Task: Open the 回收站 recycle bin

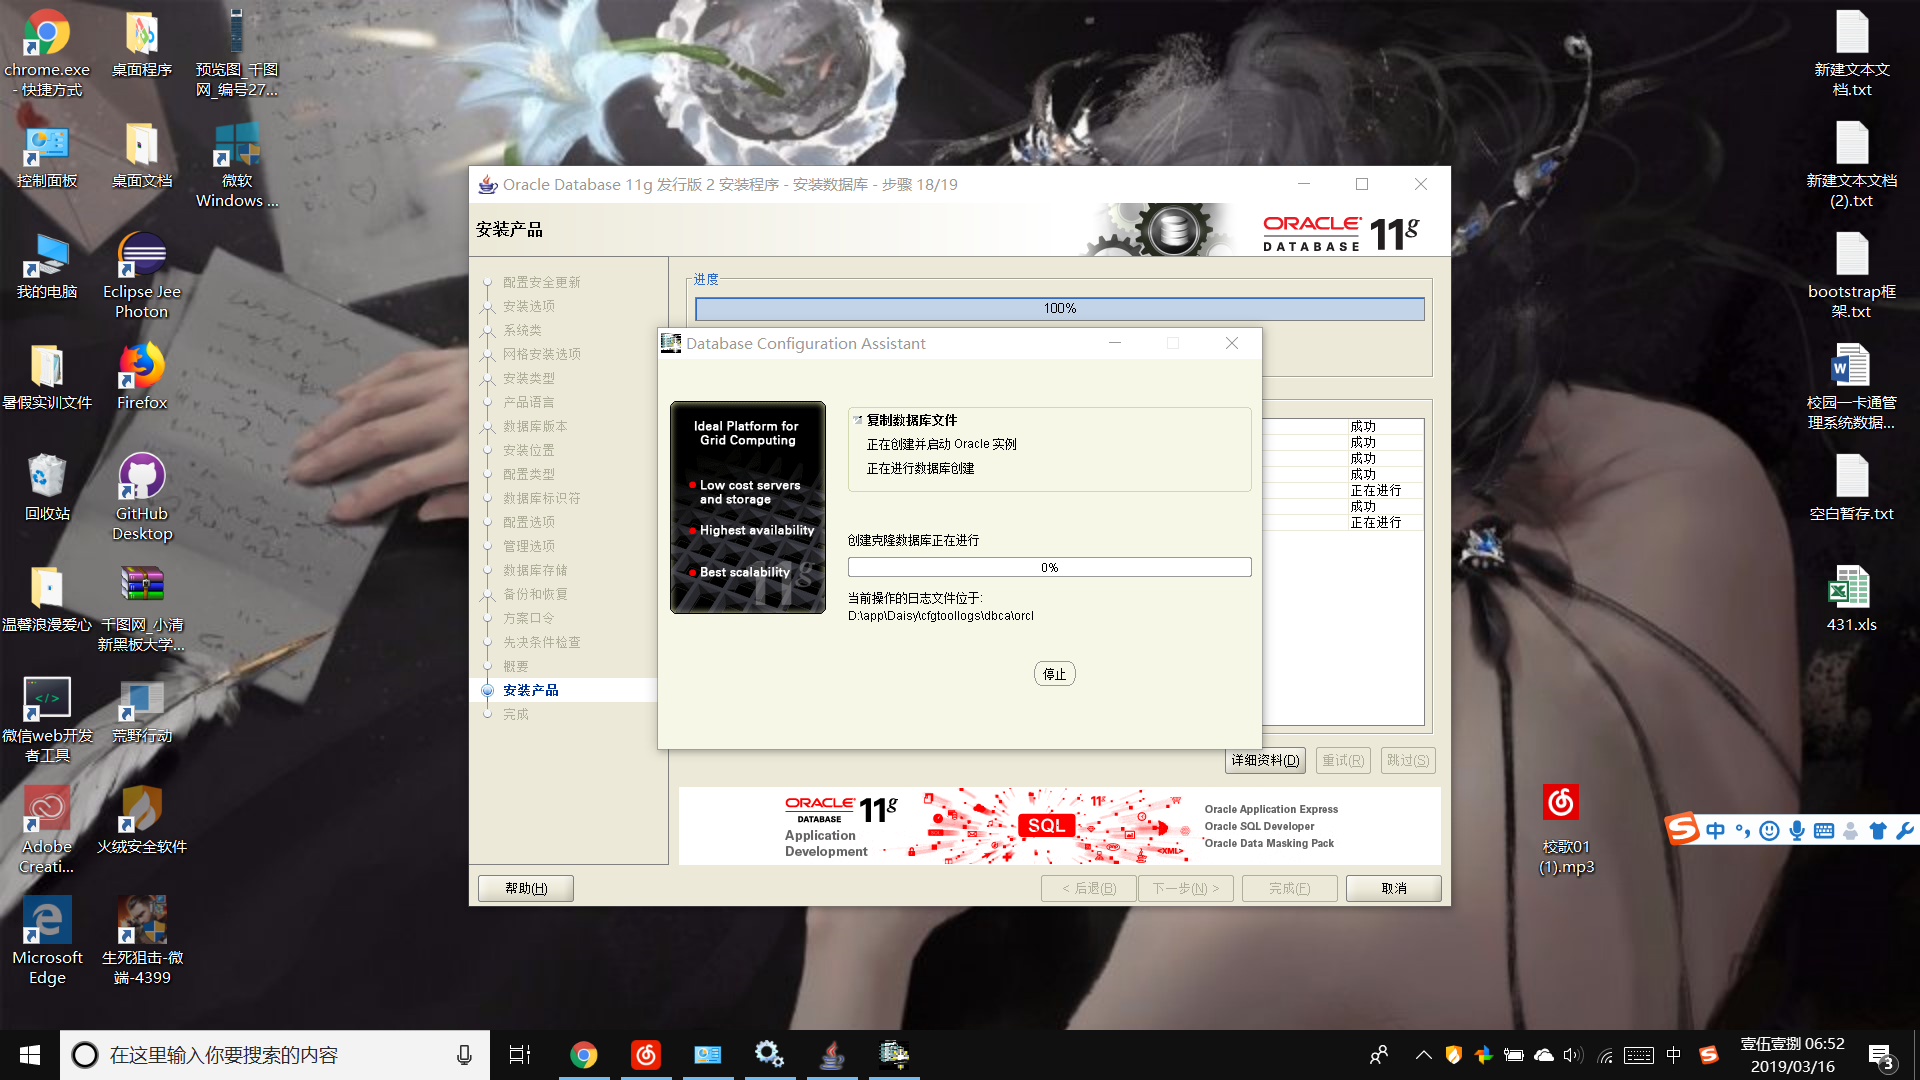Action: click(47, 478)
